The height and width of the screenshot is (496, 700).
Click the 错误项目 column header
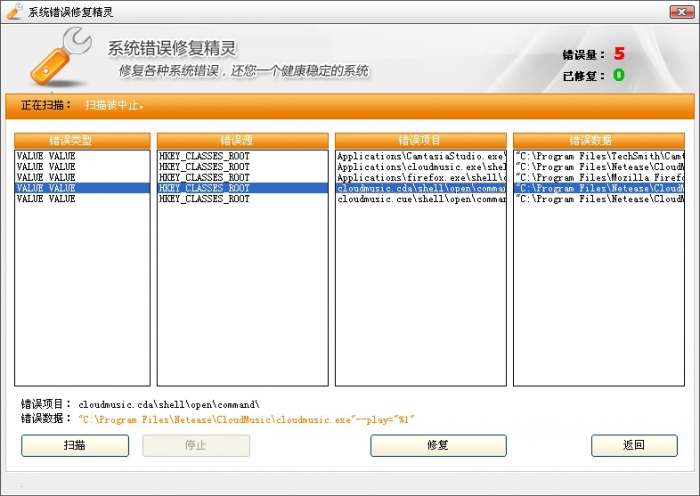421,140
